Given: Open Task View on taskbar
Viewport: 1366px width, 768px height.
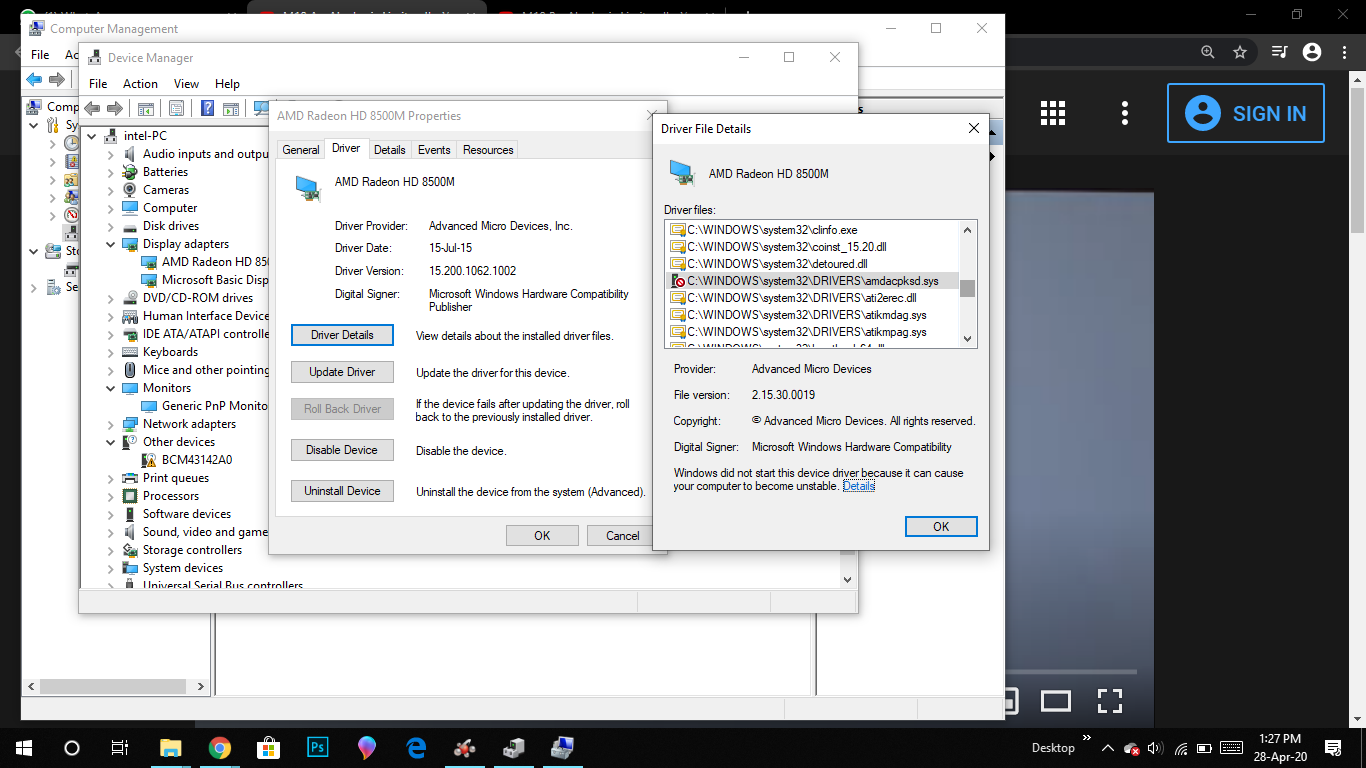Looking at the screenshot, I should point(119,747).
